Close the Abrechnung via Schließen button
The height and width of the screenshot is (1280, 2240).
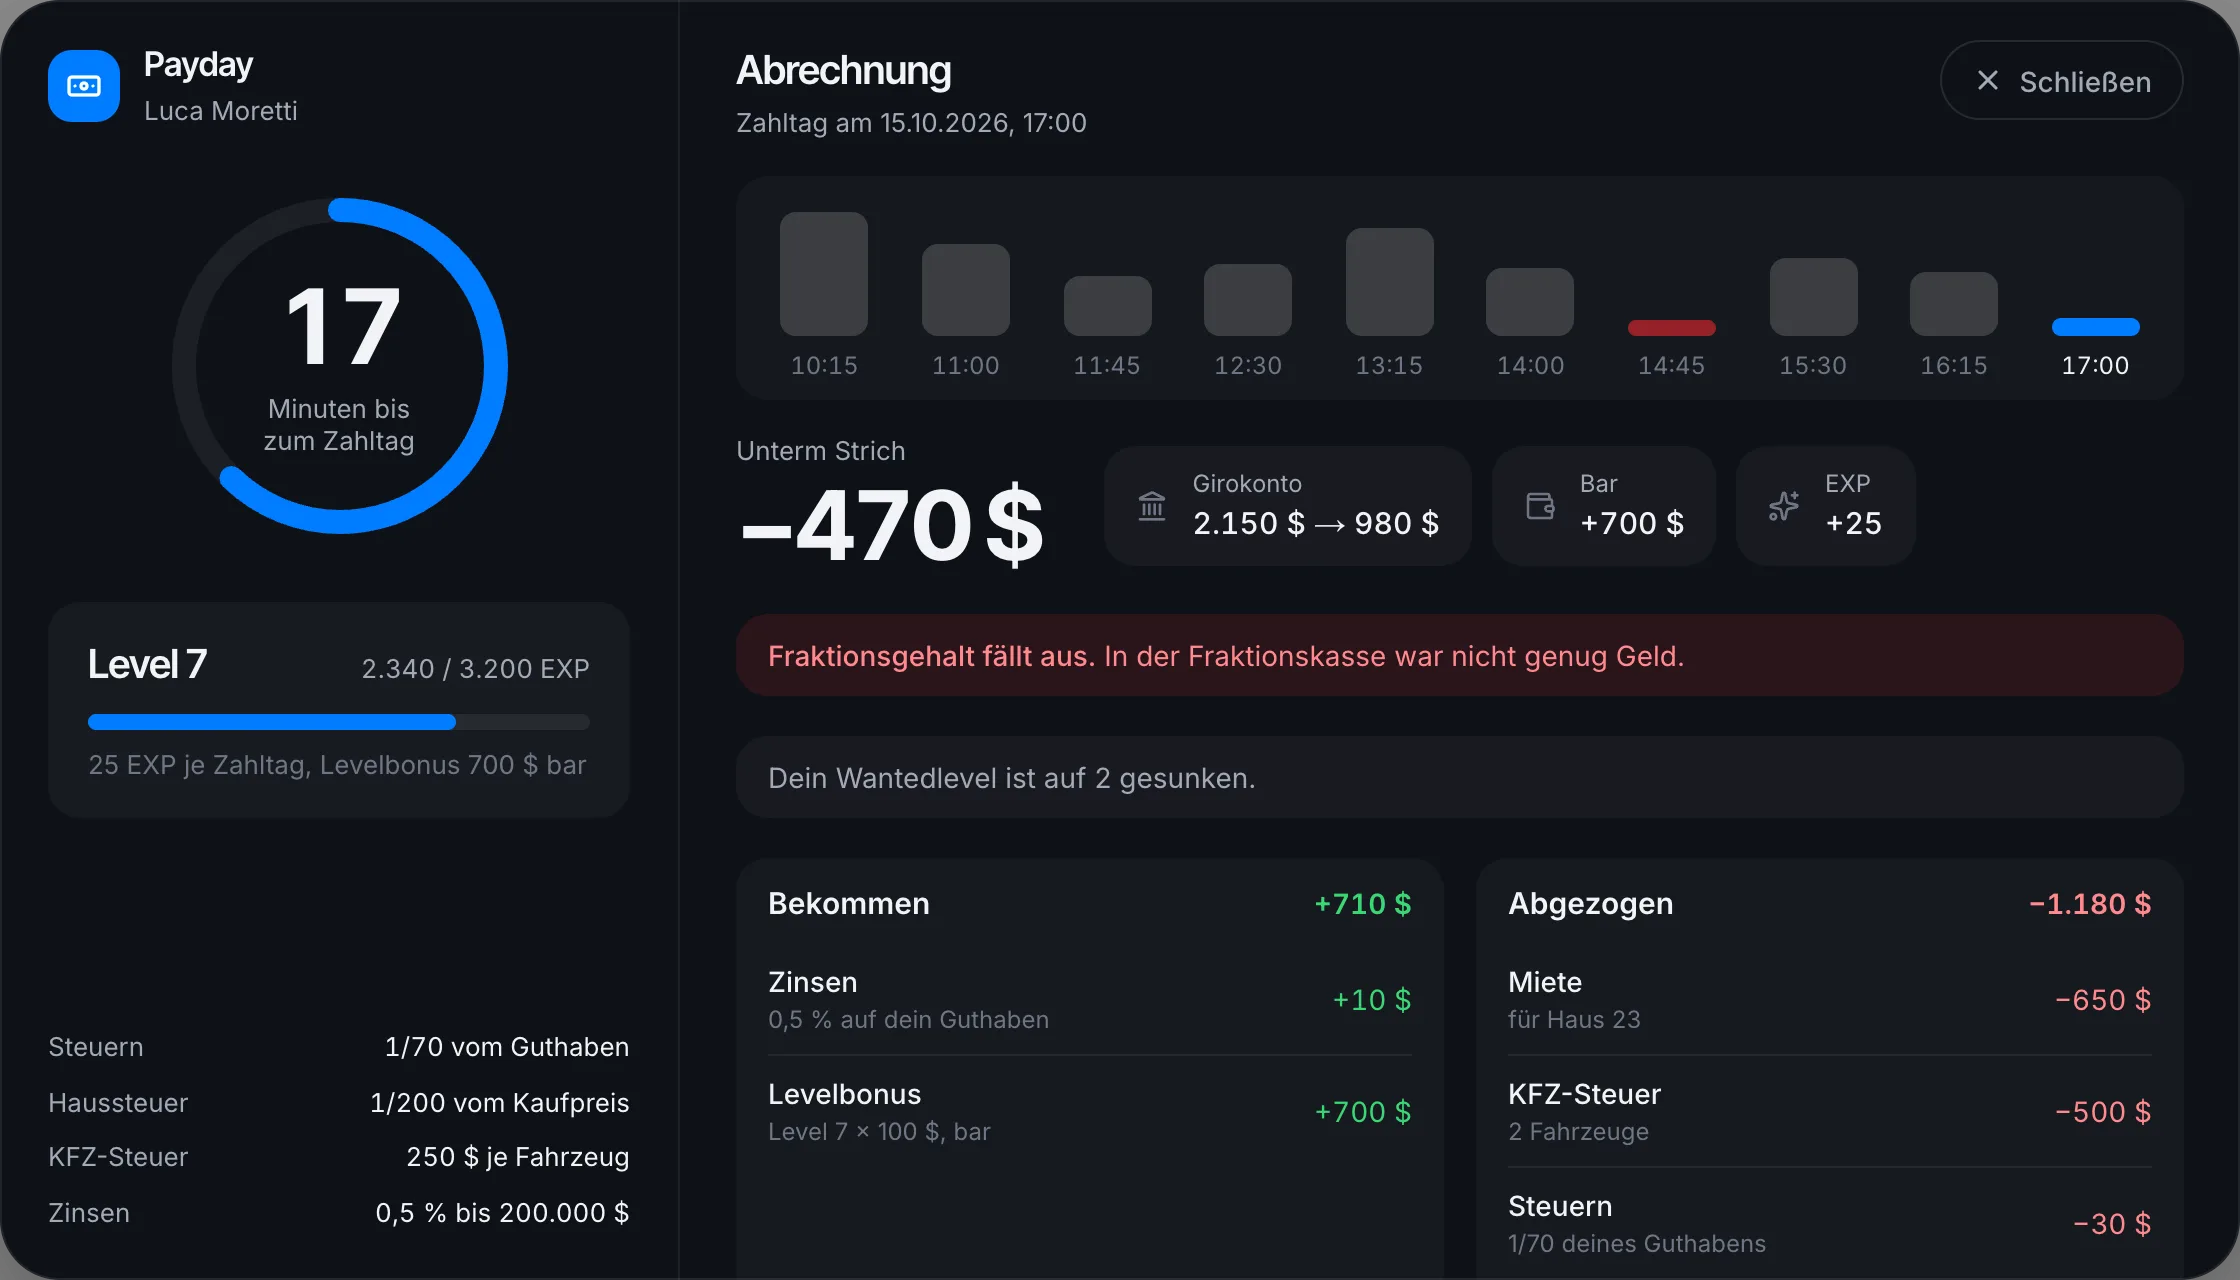click(2061, 81)
